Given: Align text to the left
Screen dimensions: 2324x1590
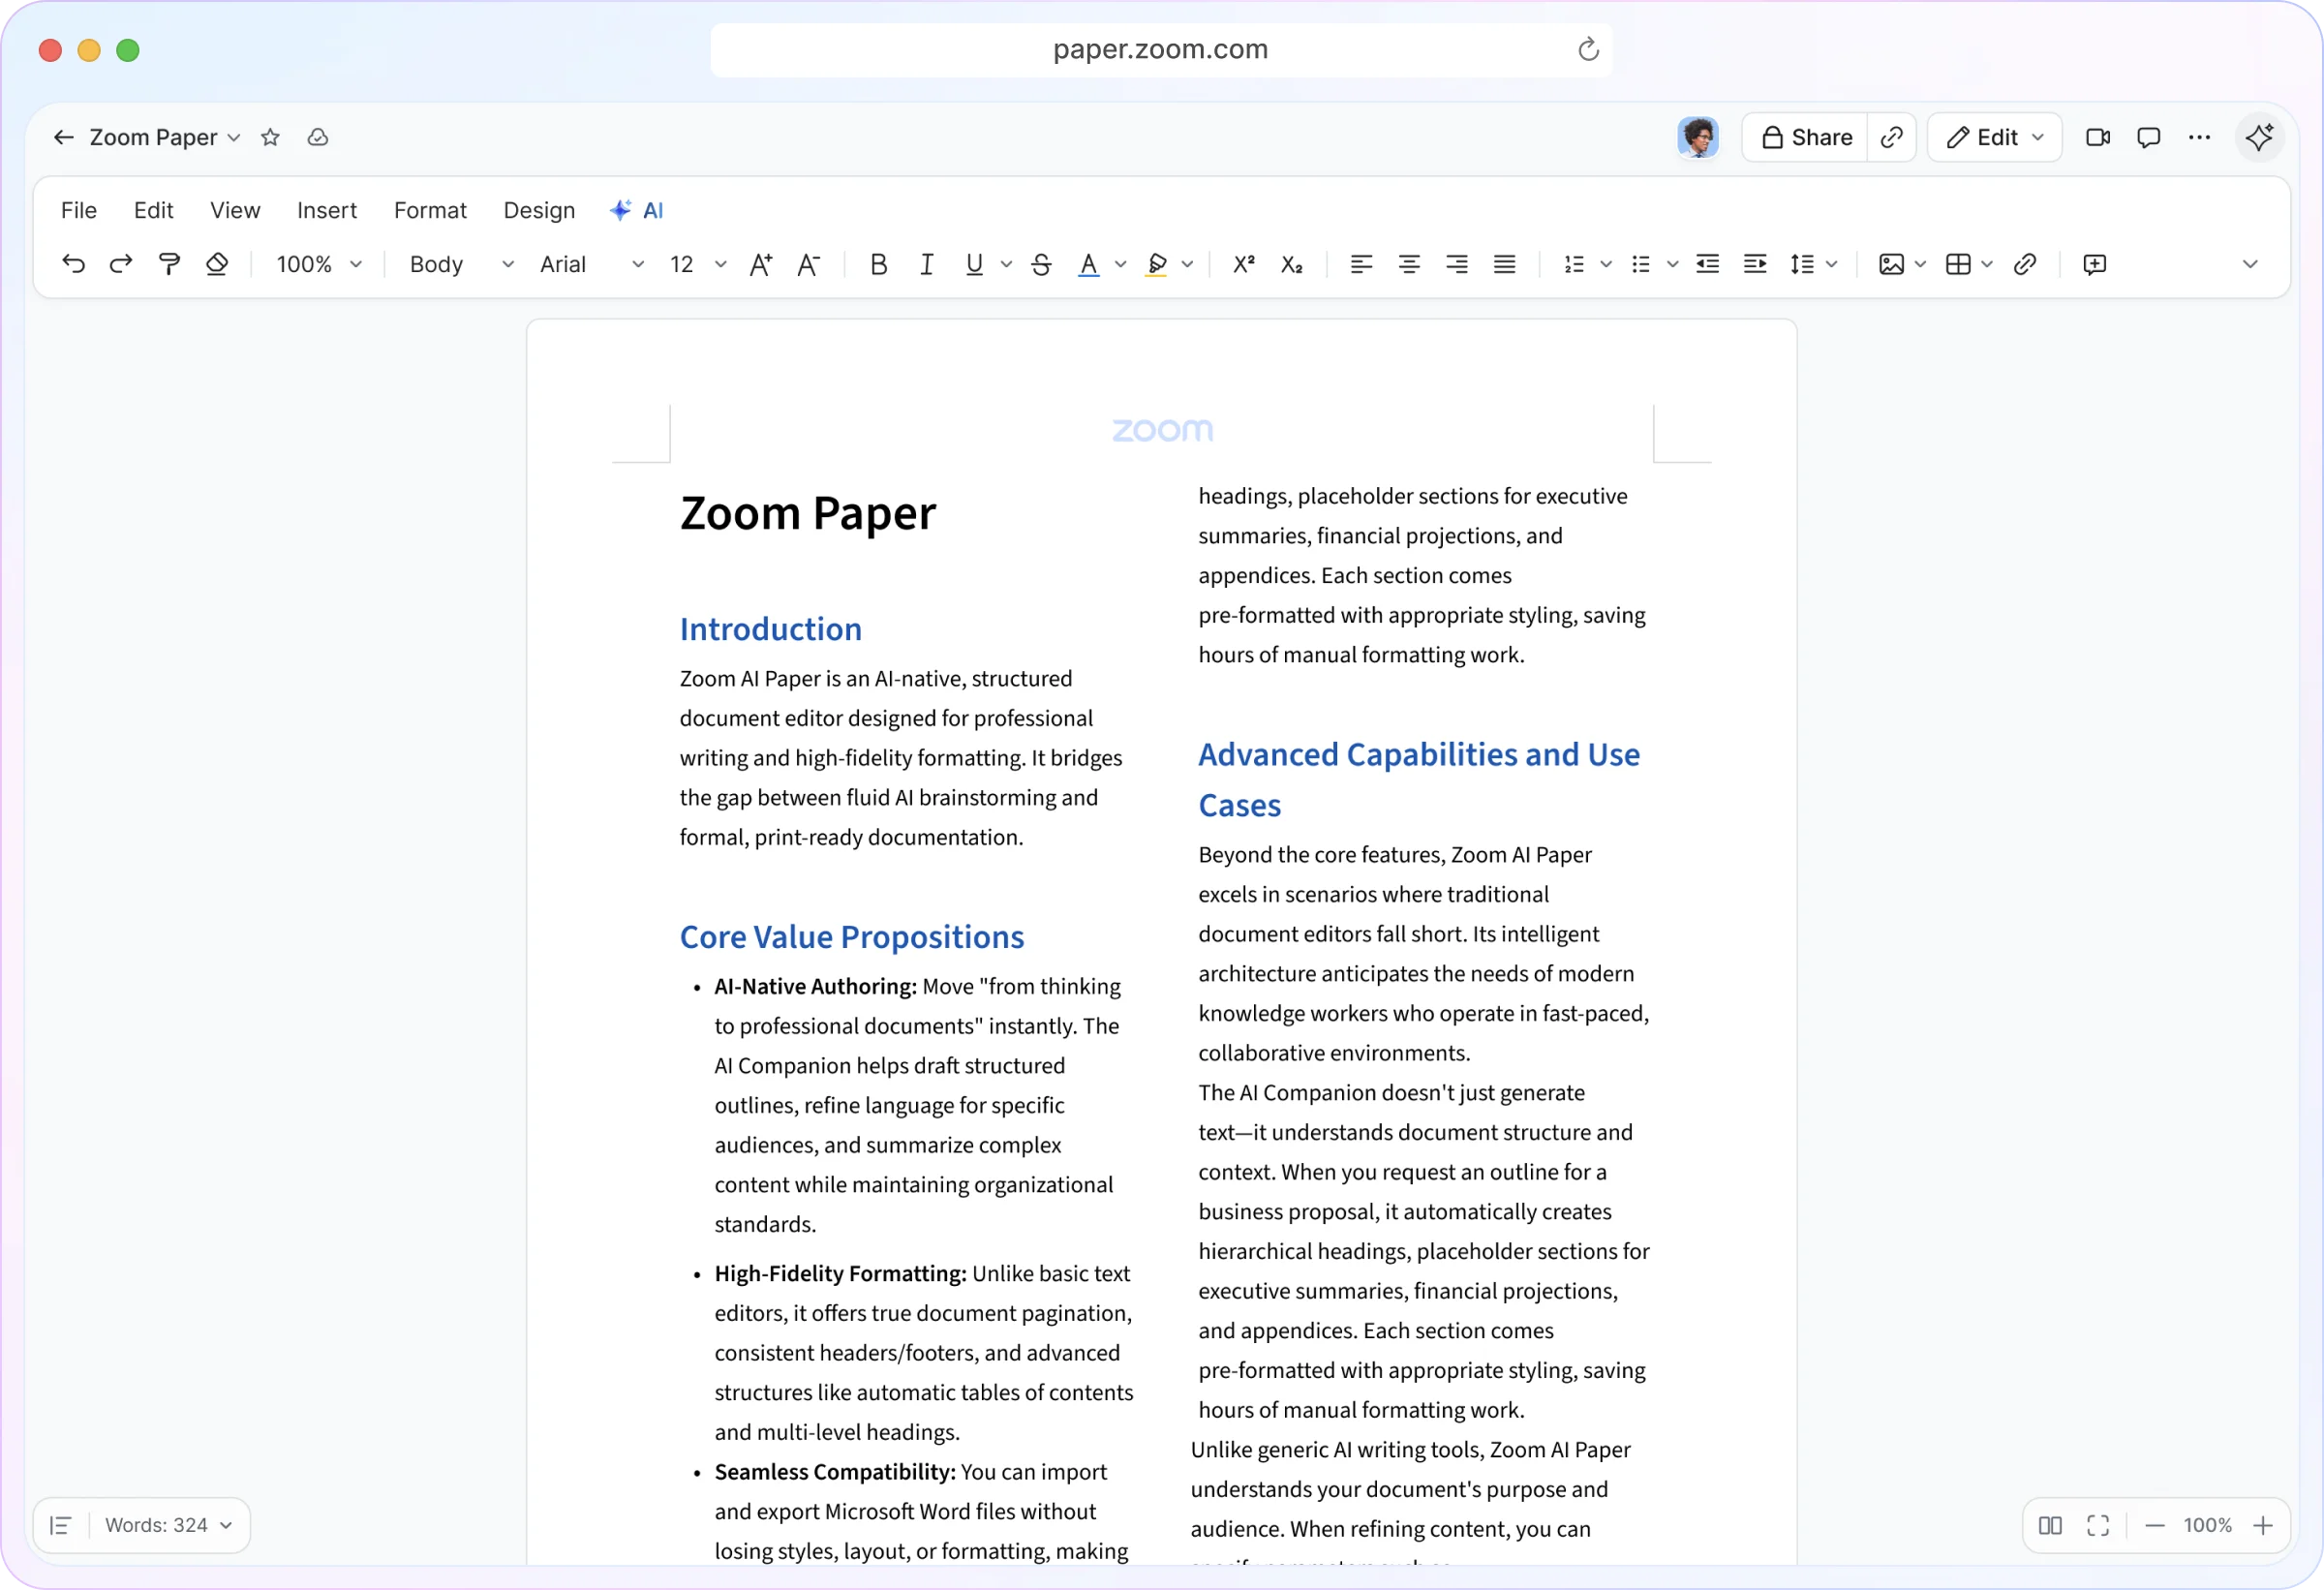Looking at the screenshot, I should point(1361,264).
